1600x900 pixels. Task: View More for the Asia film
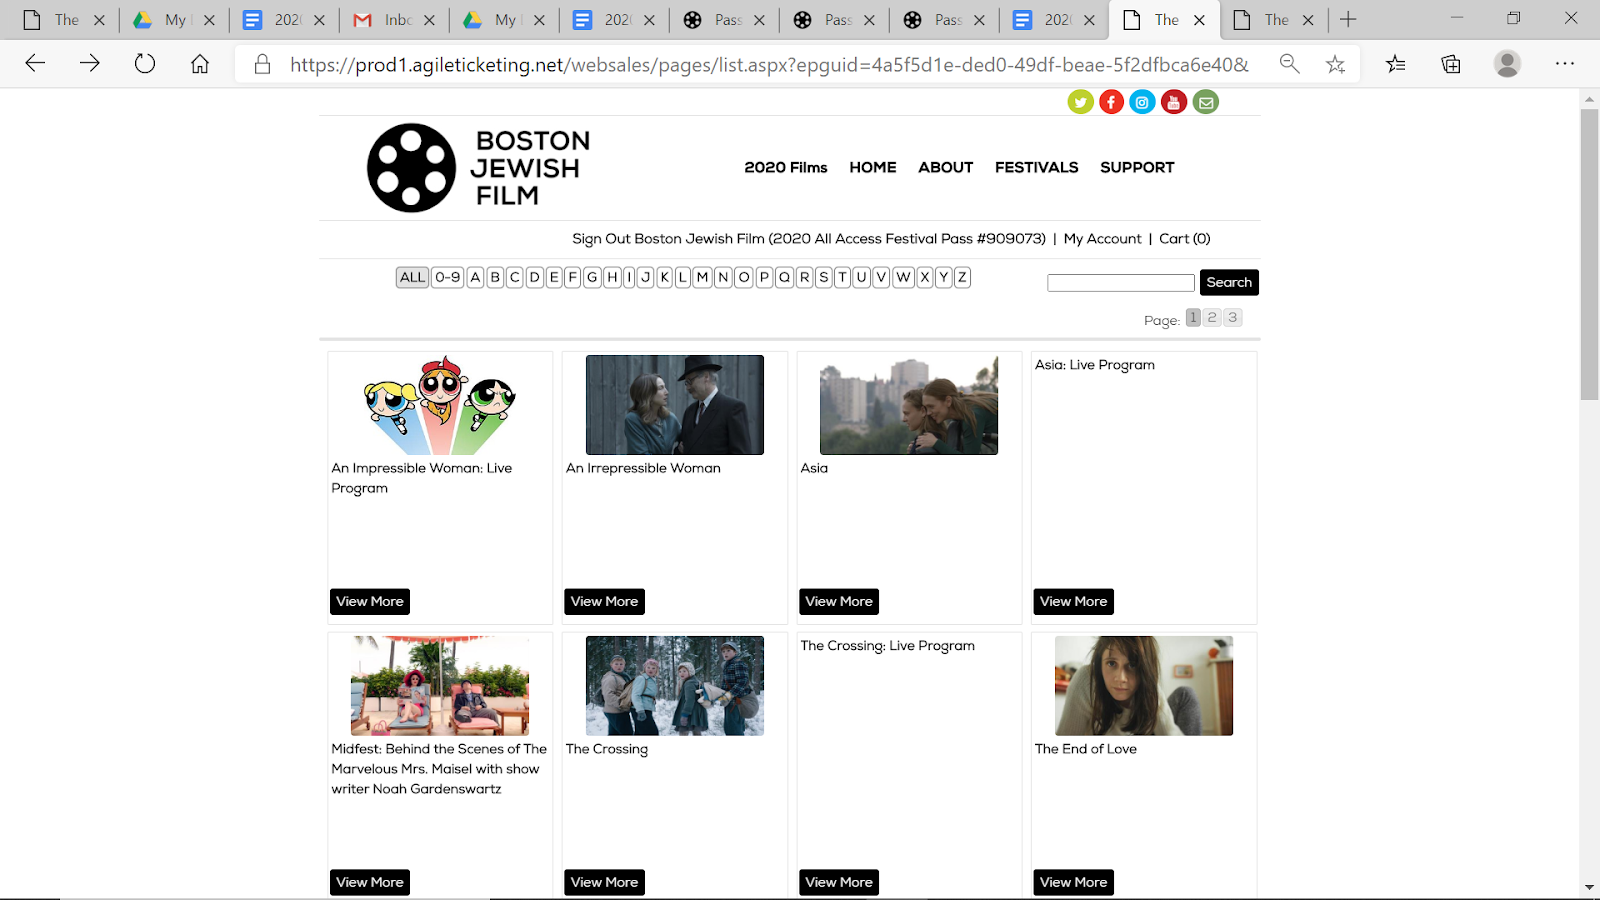pyautogui.click(x=840, y=602)
